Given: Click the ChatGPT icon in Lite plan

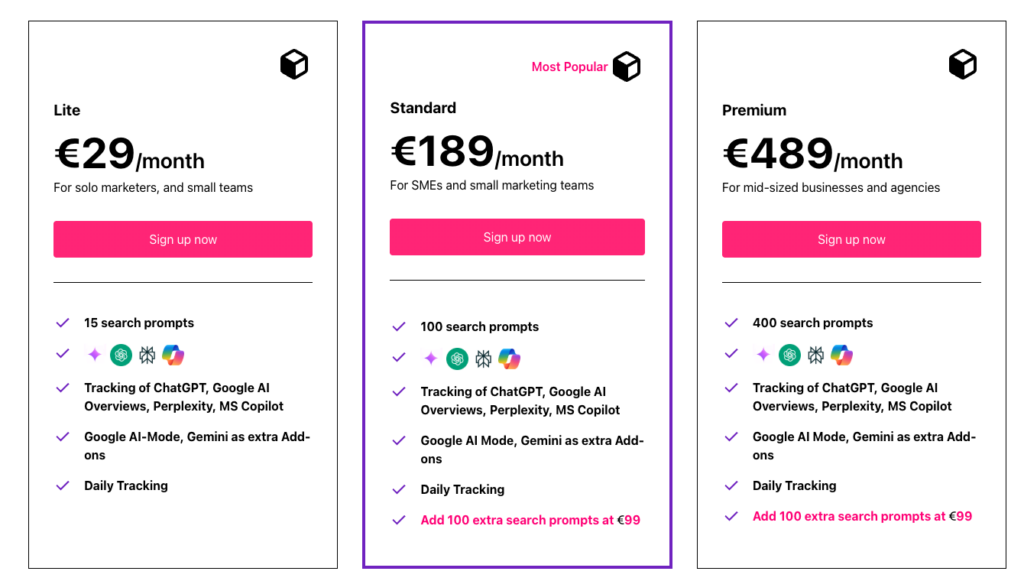Looking at the screenshot, I should coord(121,354).
